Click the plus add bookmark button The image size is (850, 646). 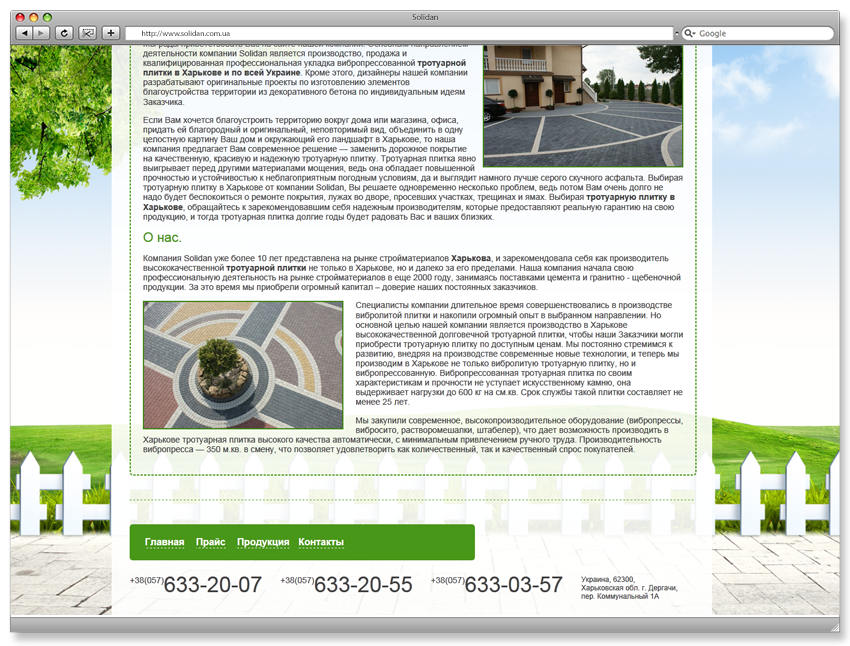click(111, 33)
